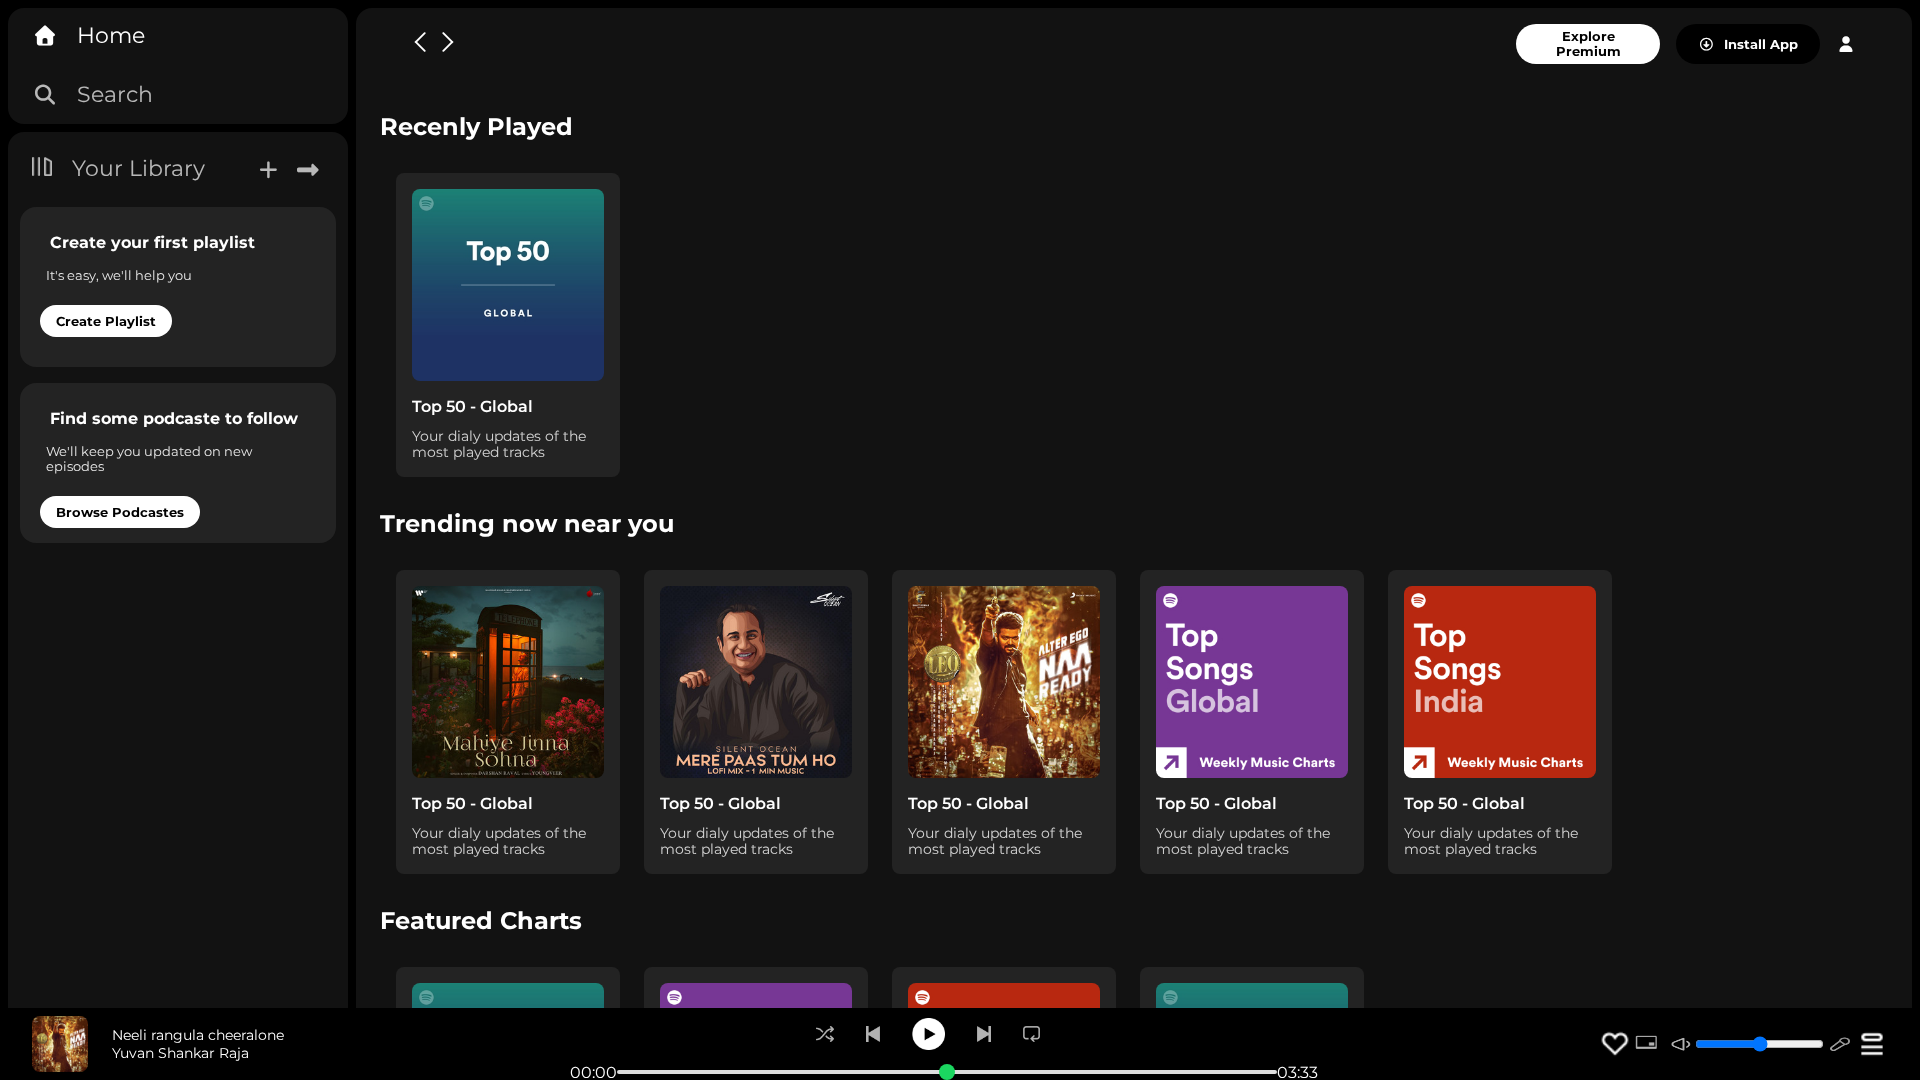Click the Top 50 - Global title in Recently Played
The image size is (1920, 1080).
click(x=472, y=407)
